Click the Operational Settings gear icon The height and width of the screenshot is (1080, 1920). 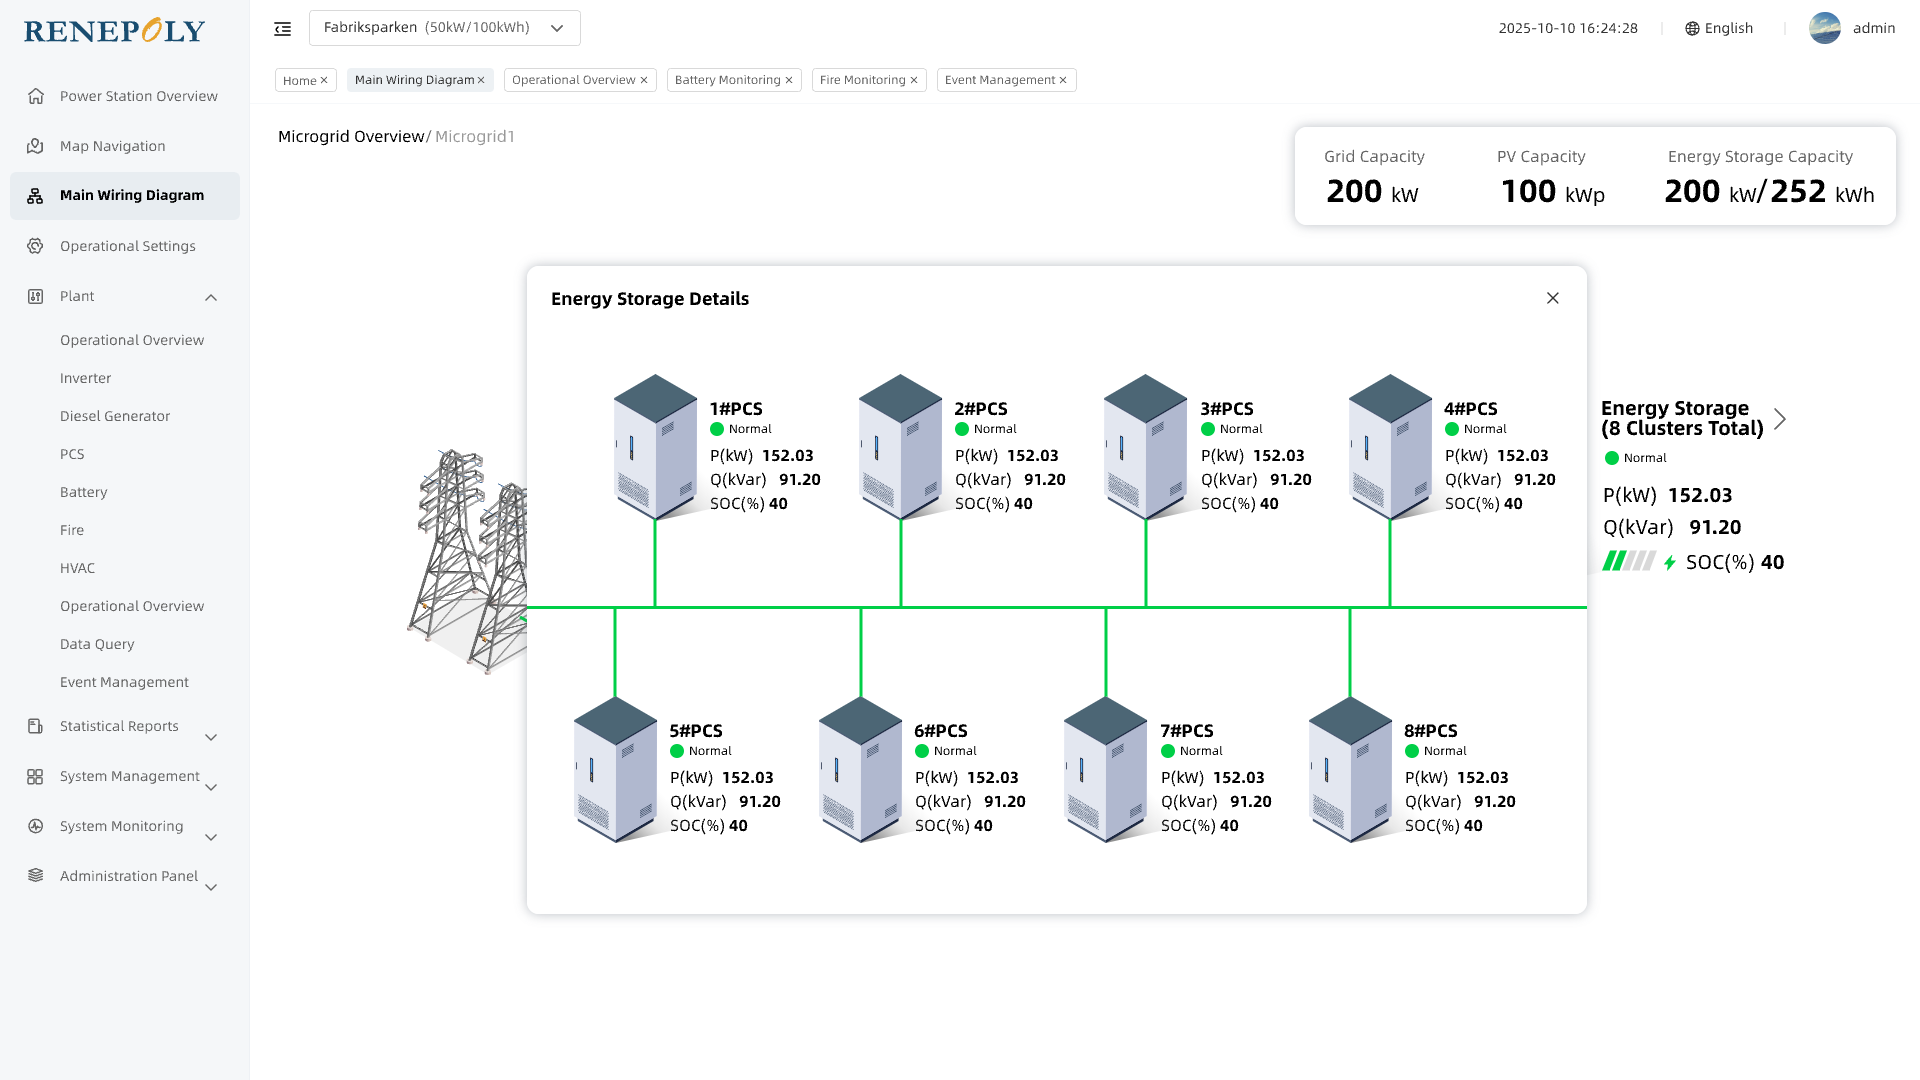[36, 246]
